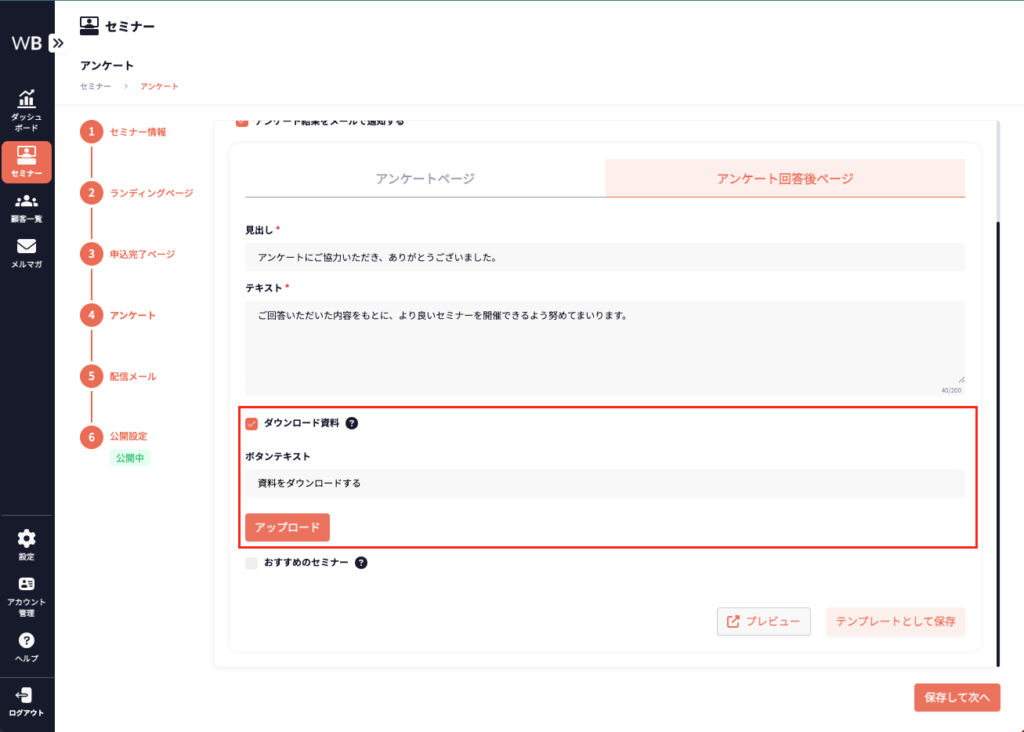Select the アンケート回答後ページ tab

pos(785,179)
